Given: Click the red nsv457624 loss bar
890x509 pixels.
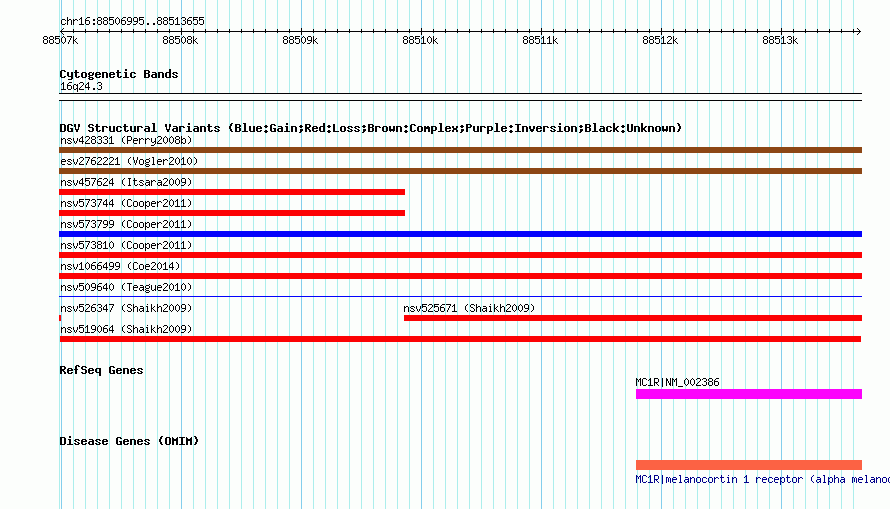Looking at the screenshot, I should (x=232, y=192).
